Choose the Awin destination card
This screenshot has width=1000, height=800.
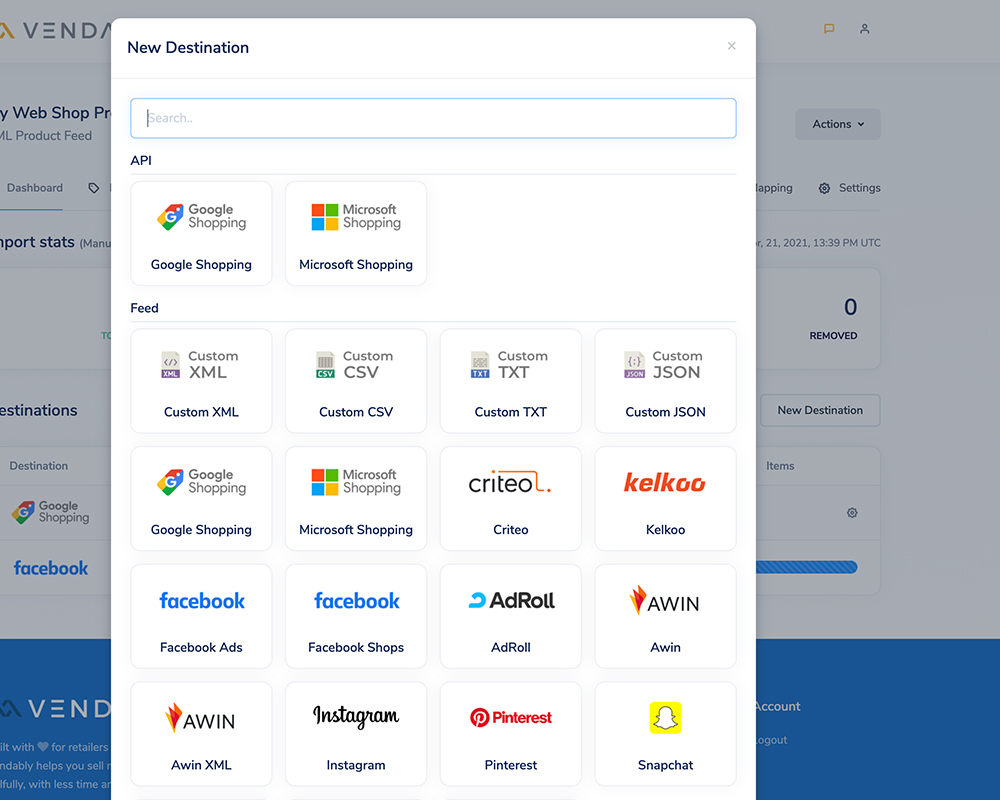pos(665,616)
